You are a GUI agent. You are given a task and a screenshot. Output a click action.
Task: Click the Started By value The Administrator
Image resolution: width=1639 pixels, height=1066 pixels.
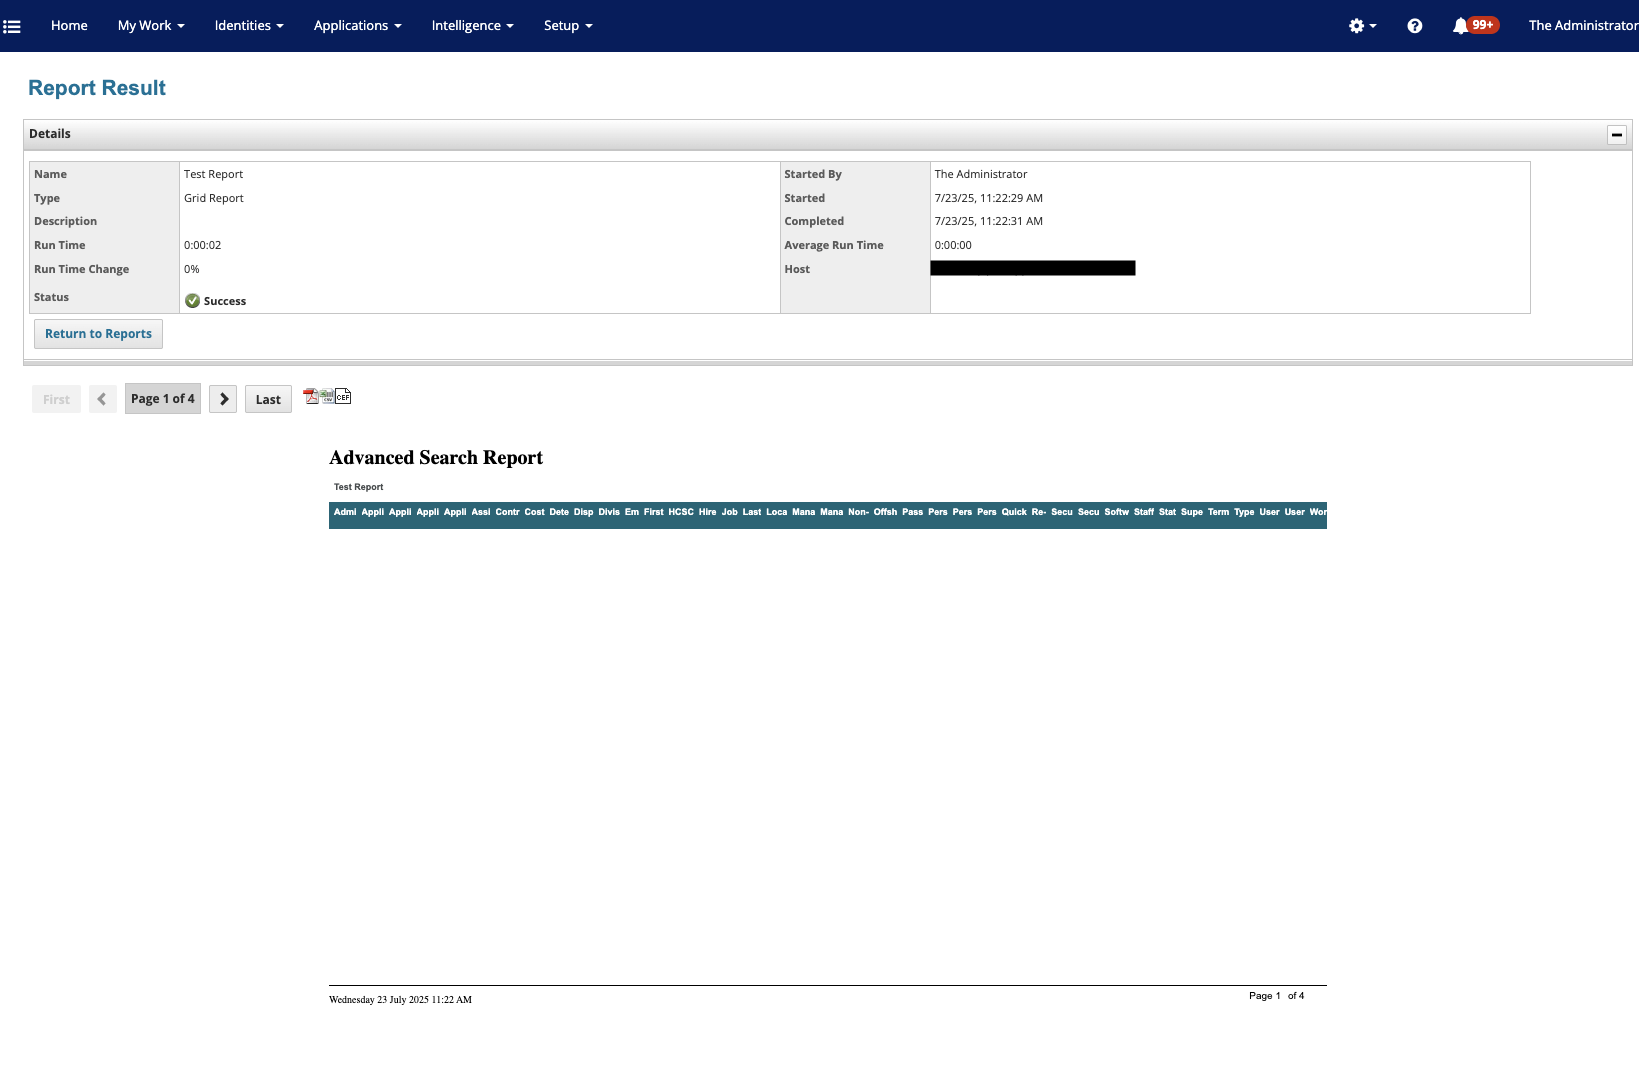pyautogui.click(x=981, y=174)
